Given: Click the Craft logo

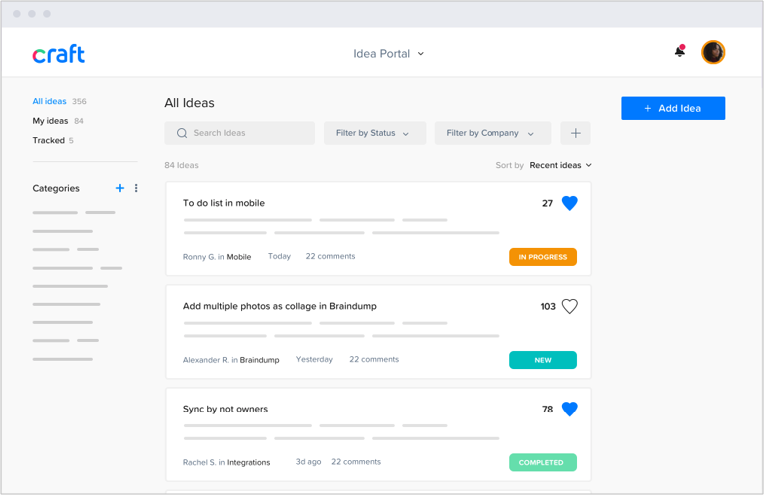Looking at the screenshot, I should coord(58,54).
